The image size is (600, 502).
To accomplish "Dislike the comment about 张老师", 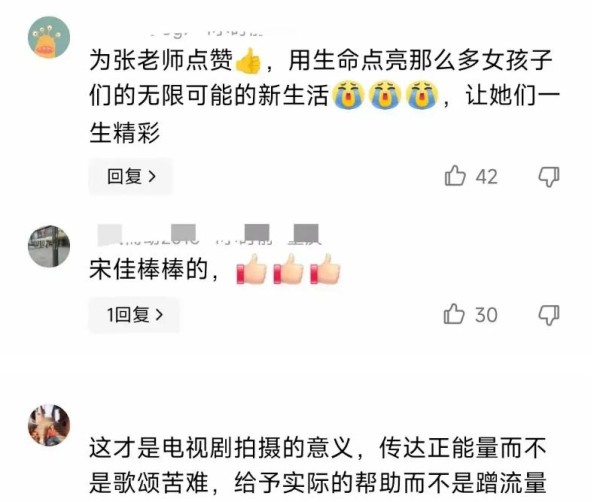I will [549, 177].
